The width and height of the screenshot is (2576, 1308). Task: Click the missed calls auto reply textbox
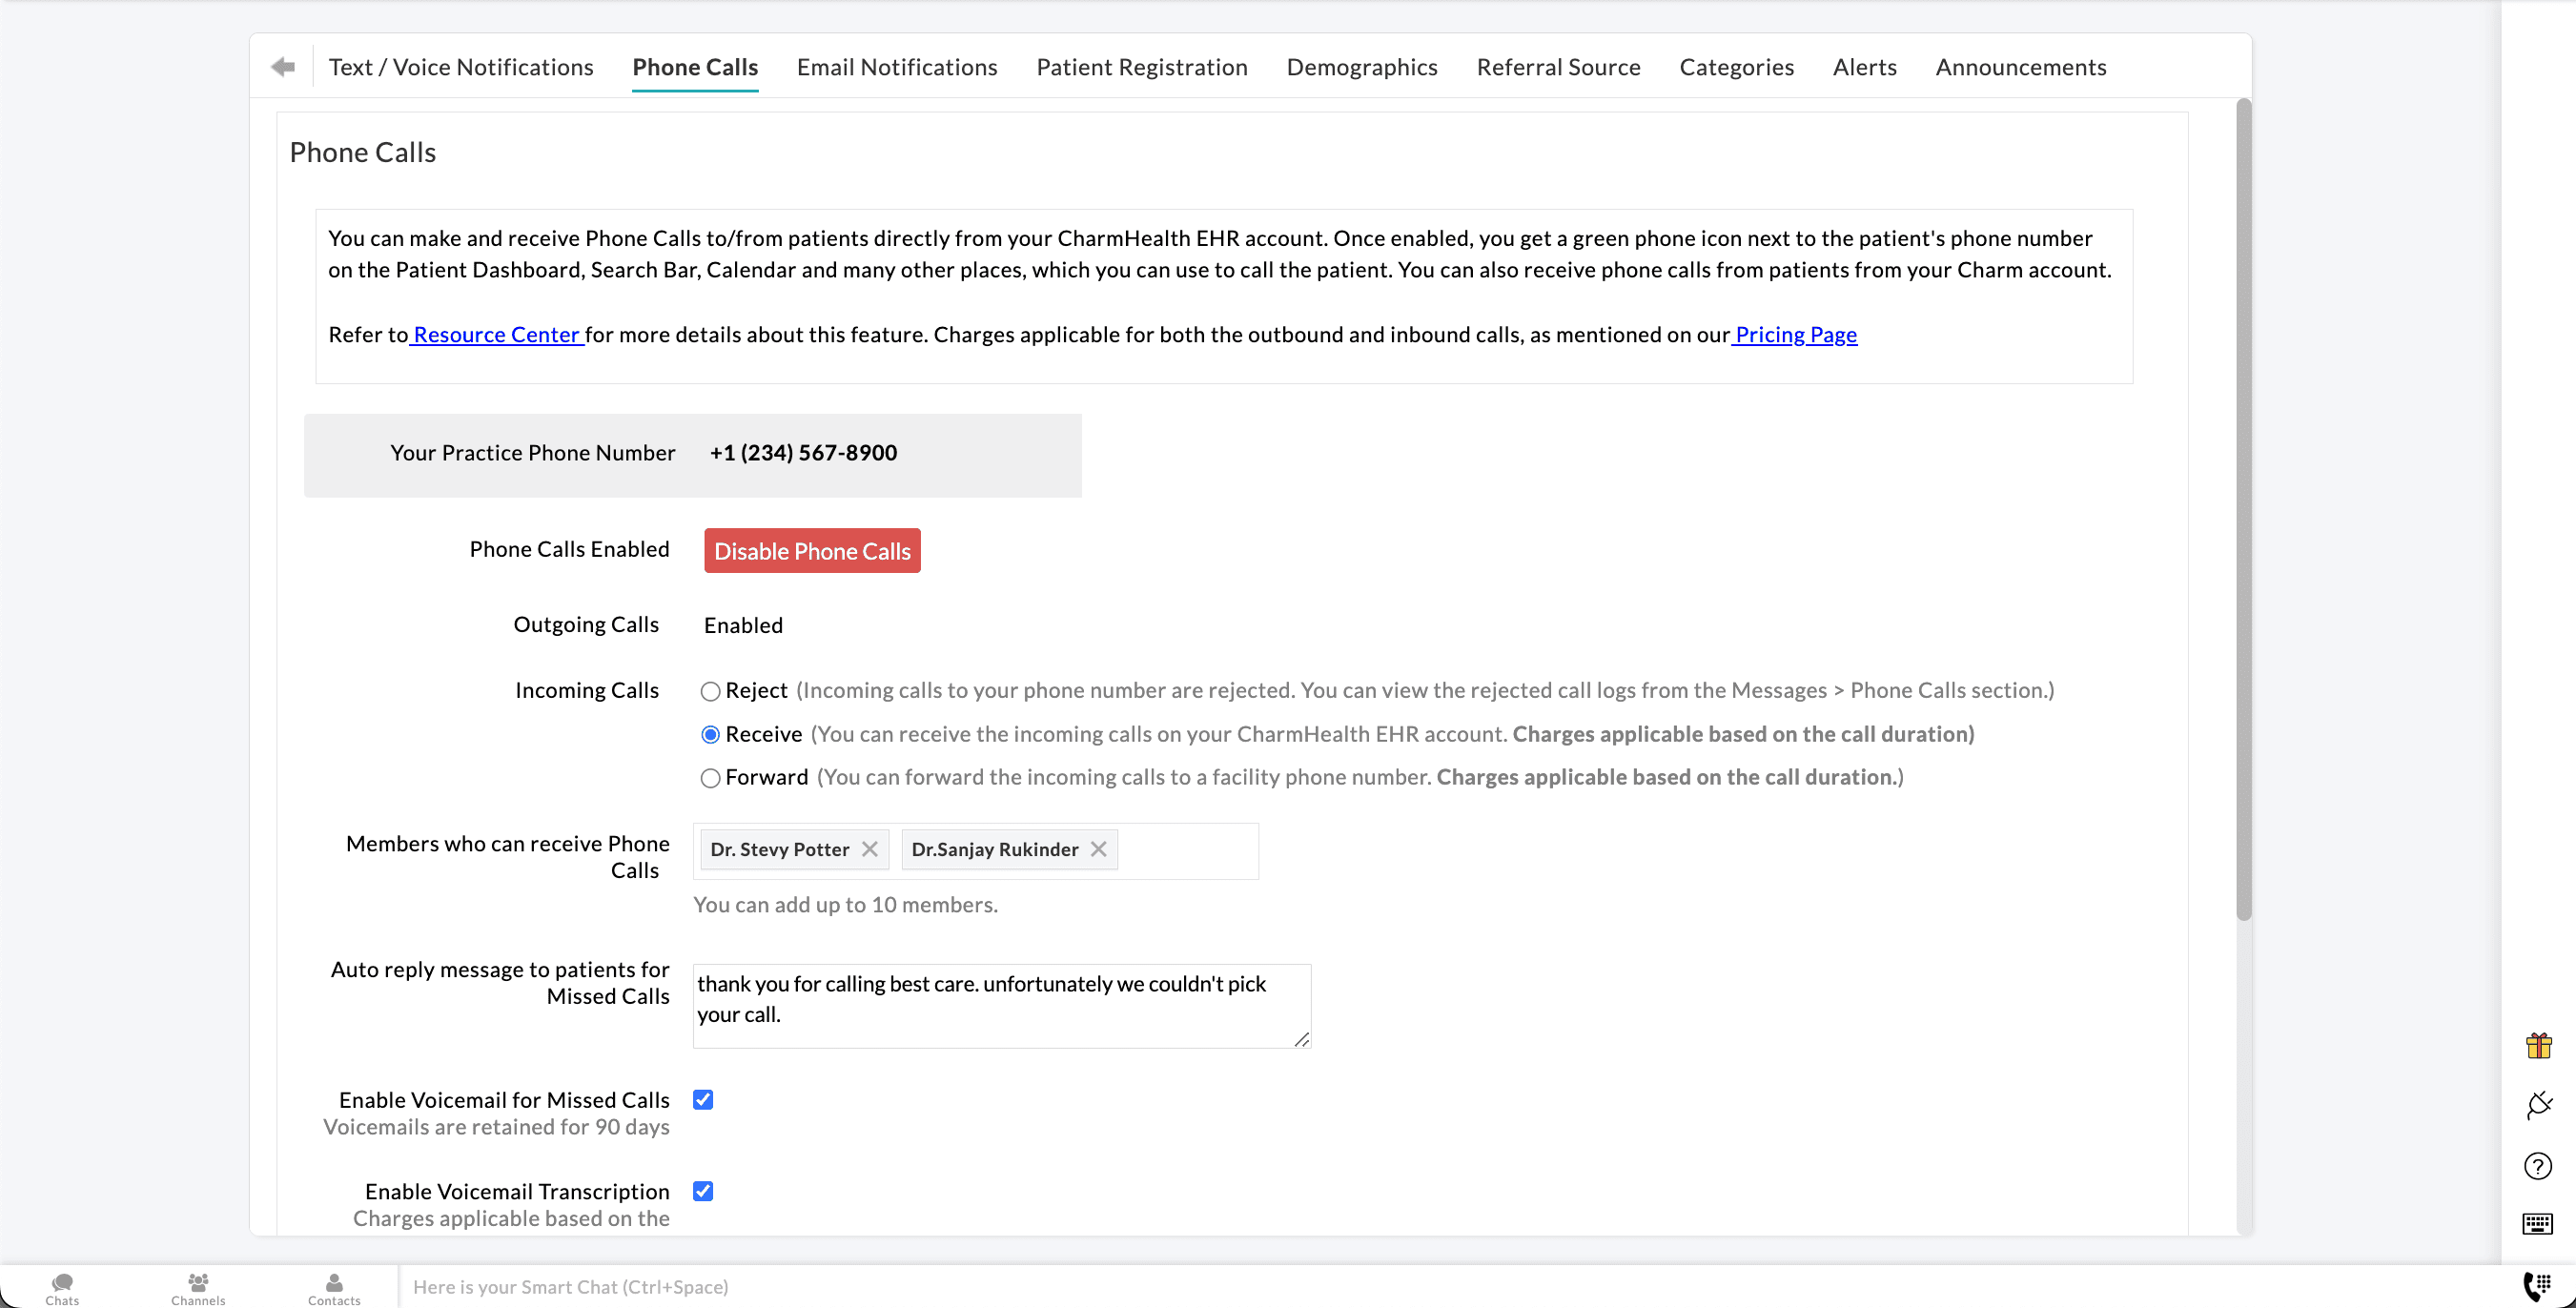click(1000, 1005)
